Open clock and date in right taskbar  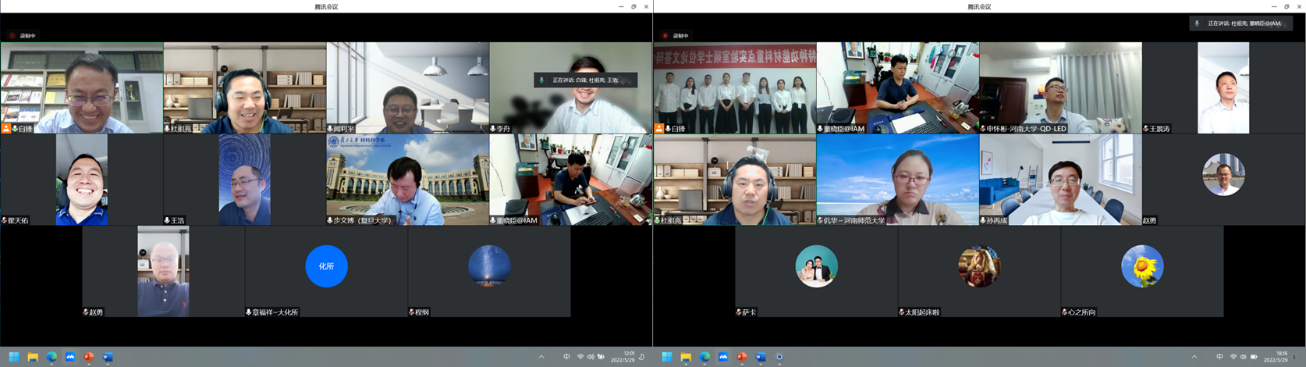[x=1282, y=357]
